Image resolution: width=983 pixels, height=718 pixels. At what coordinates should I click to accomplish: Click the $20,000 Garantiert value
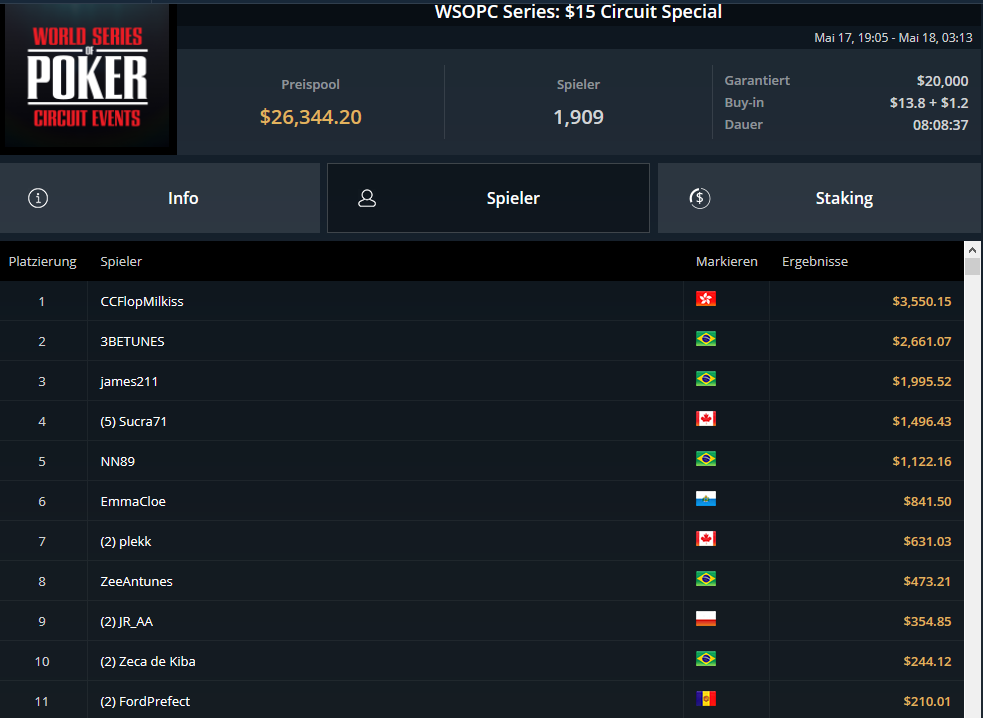(x=942, y=80)
